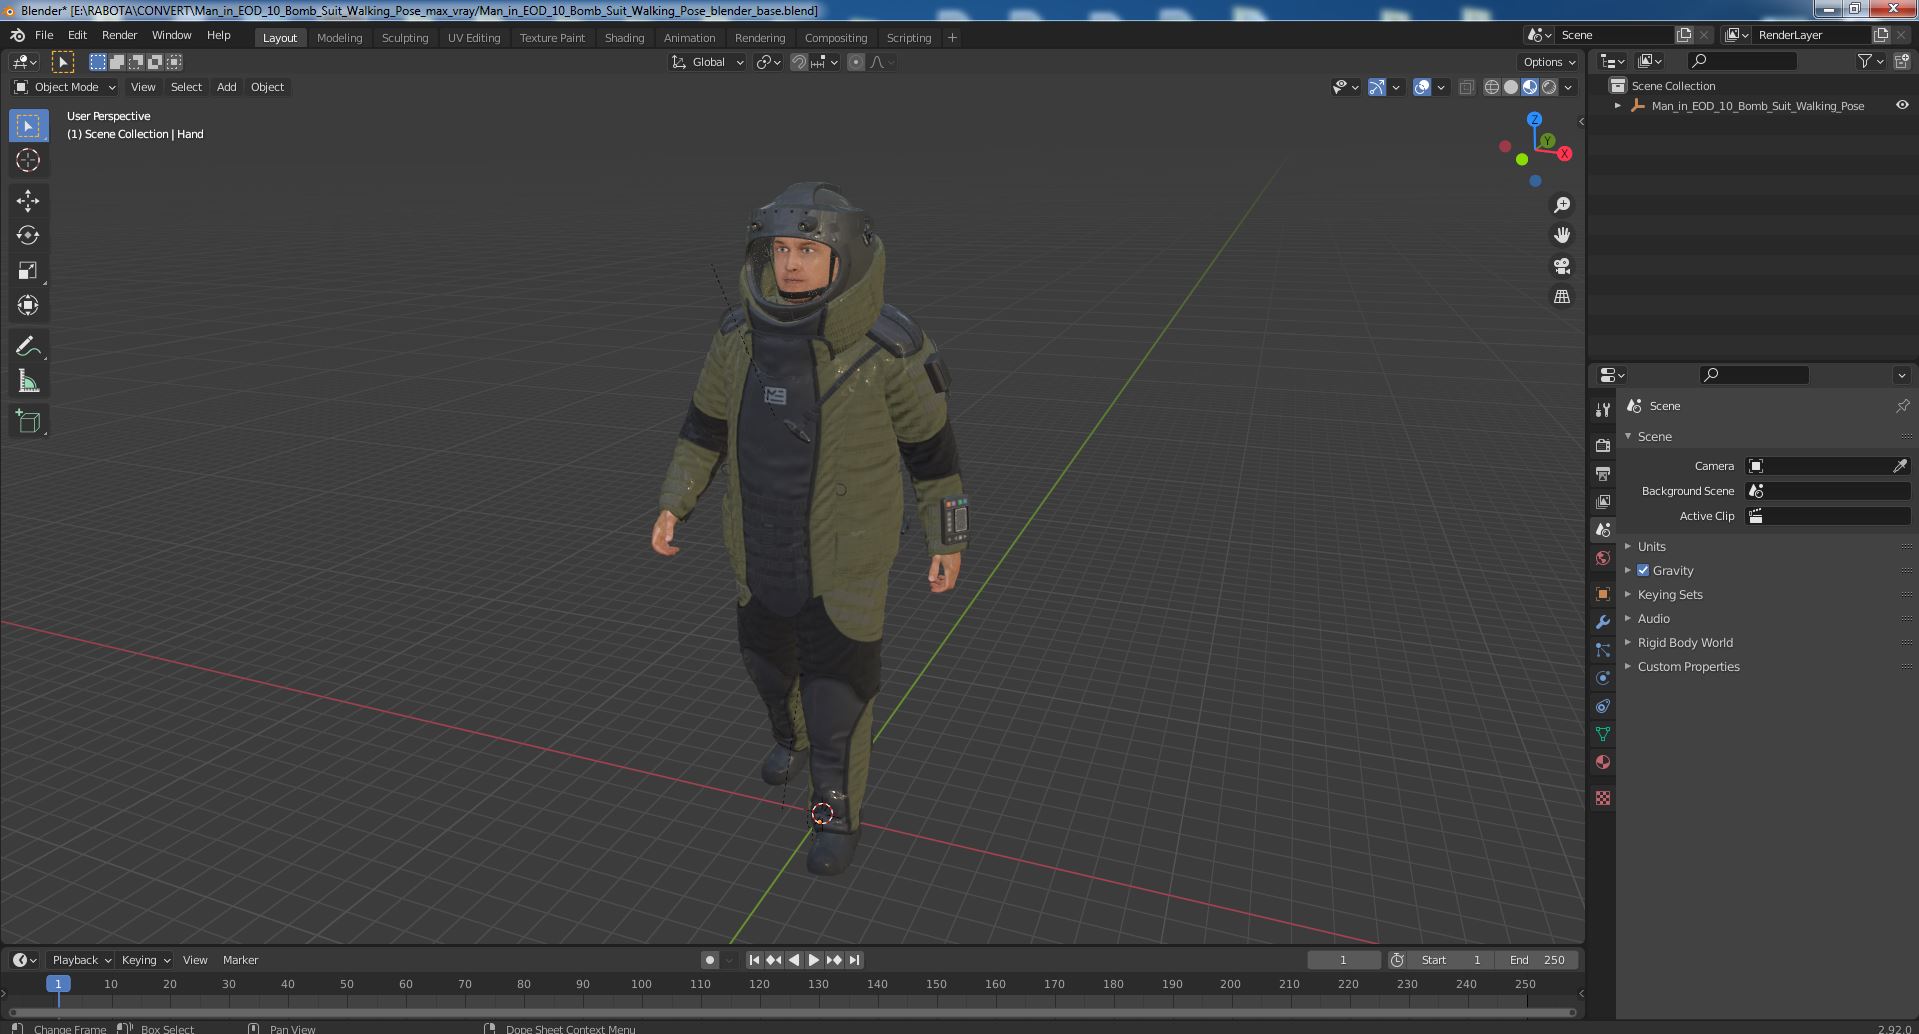Switch to the UV Editing workspace tab

[474, 38]
